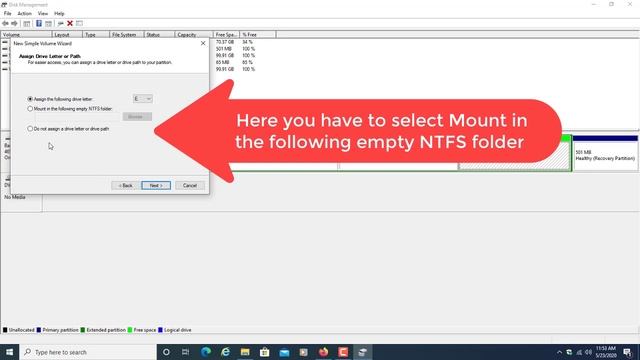Click the taskbar search box
The image size is (640, 360).
(88, 352)
